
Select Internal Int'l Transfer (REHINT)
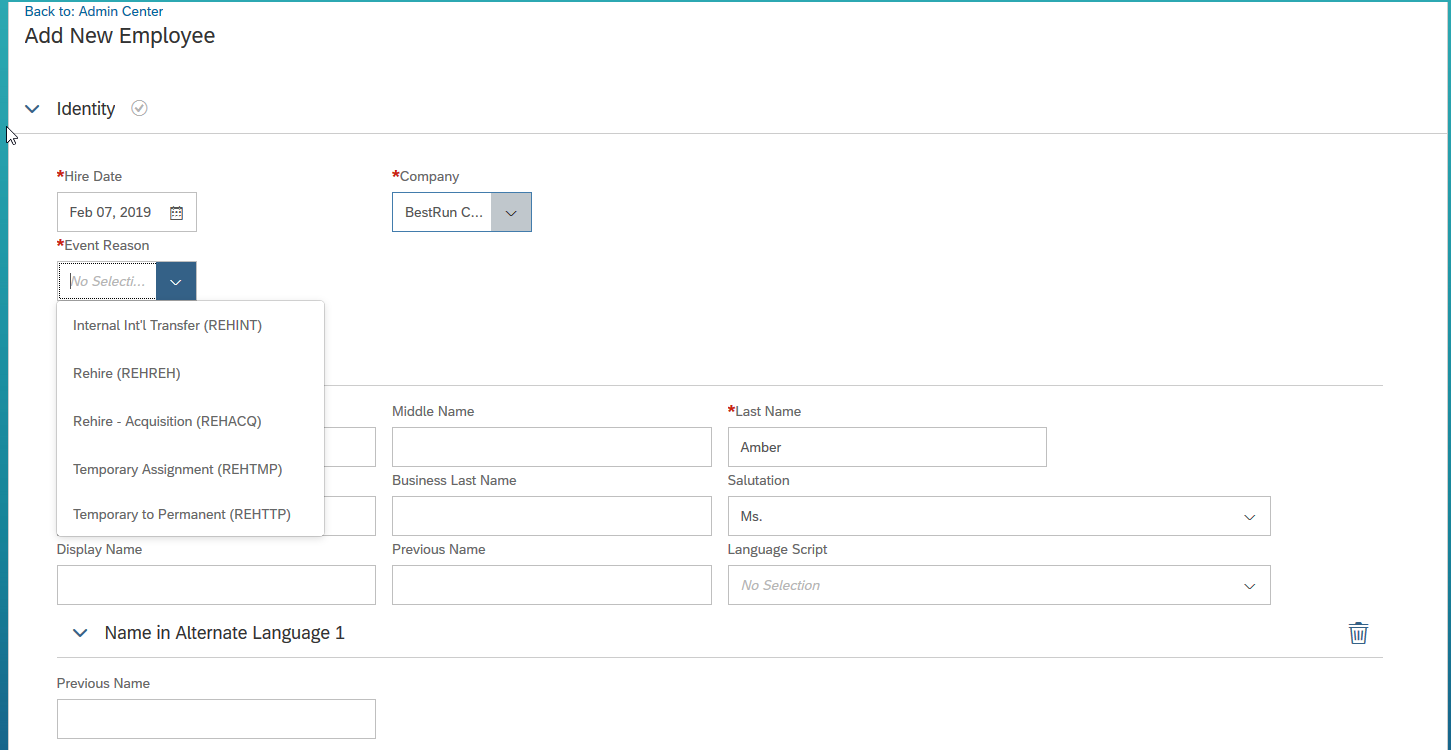(190, 325)
